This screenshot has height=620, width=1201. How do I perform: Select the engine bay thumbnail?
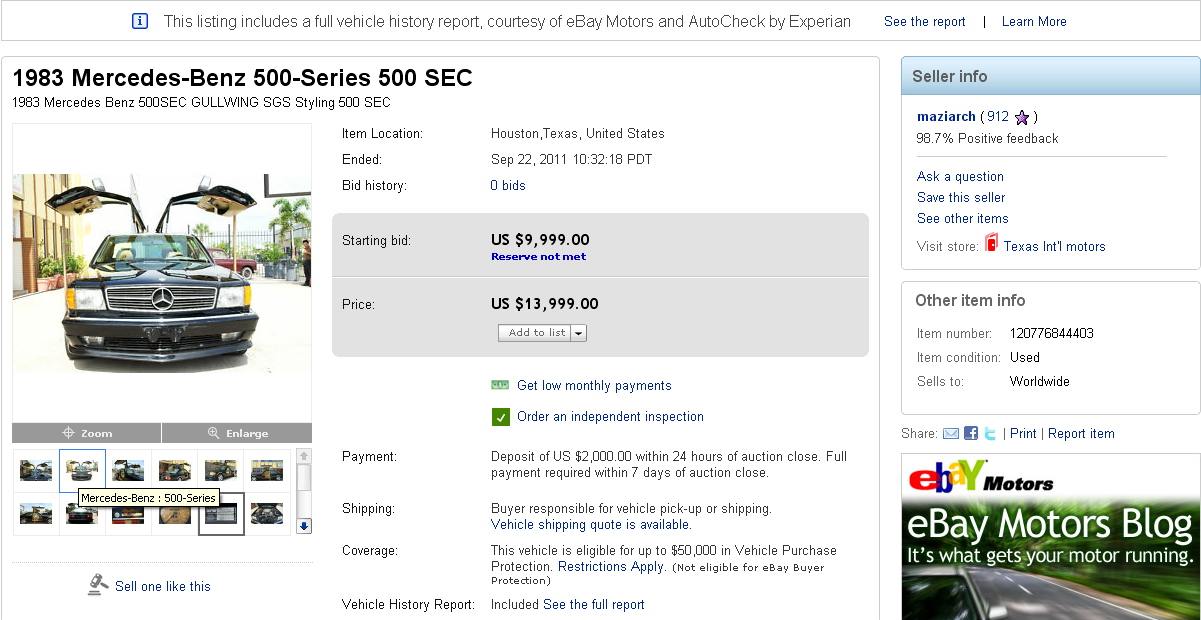(266, 514)
